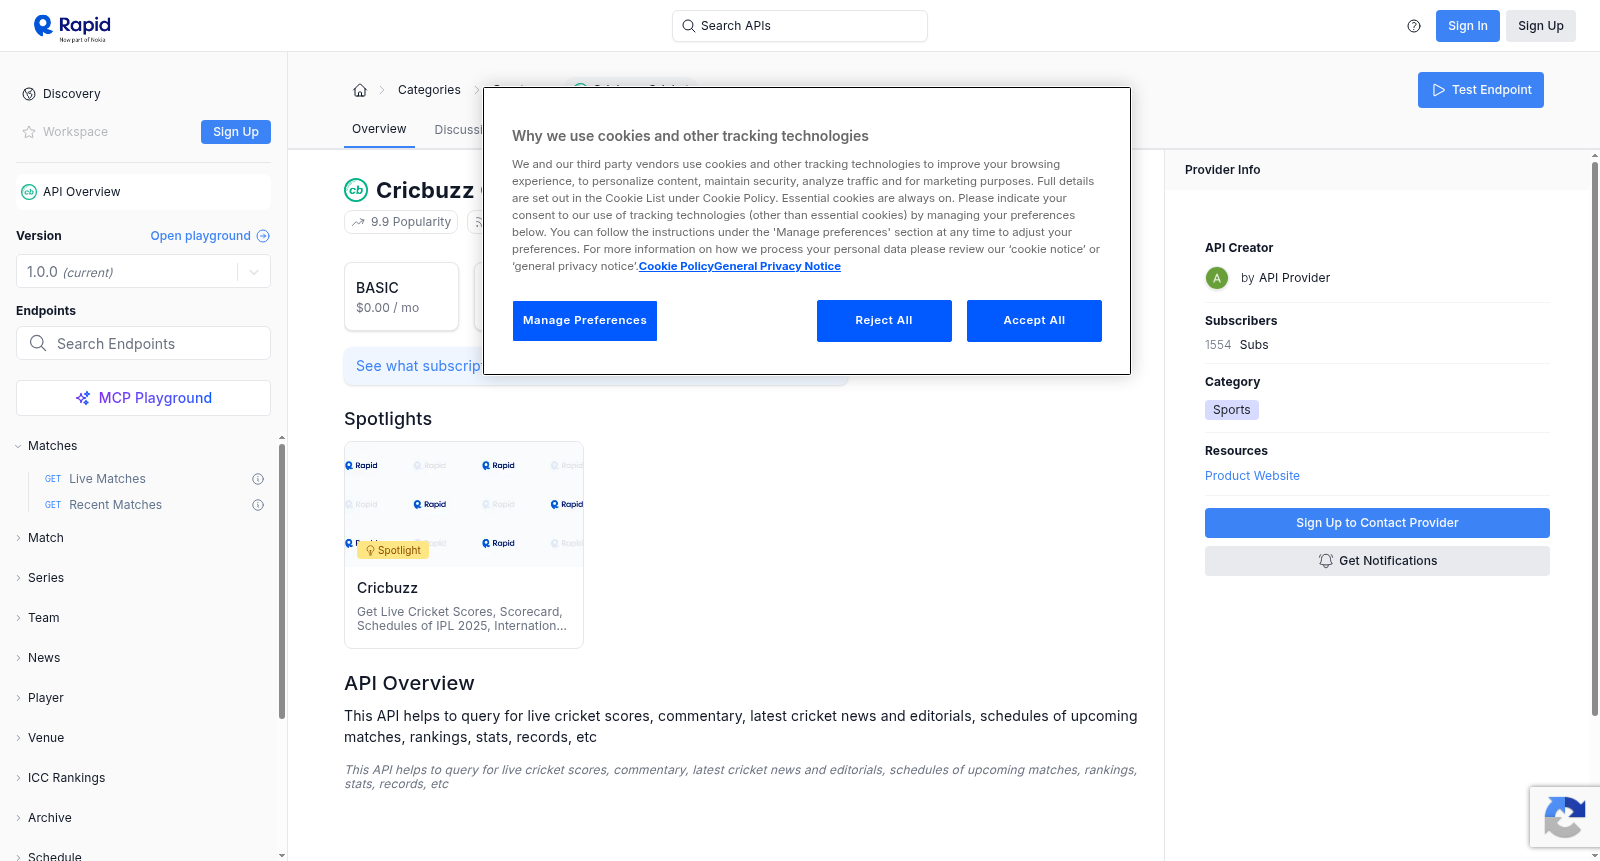Open Categories in the breadcrumb

[429, 90]
